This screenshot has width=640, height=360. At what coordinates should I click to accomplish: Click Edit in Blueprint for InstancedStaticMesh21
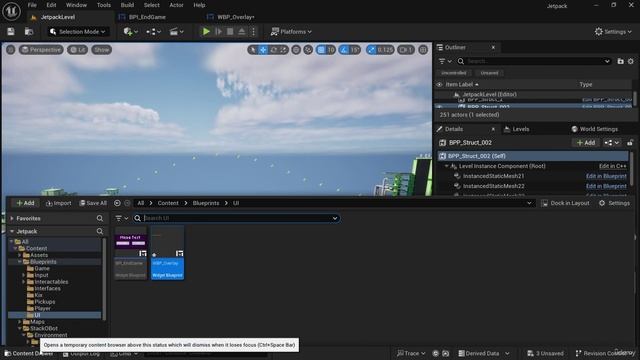606,176
